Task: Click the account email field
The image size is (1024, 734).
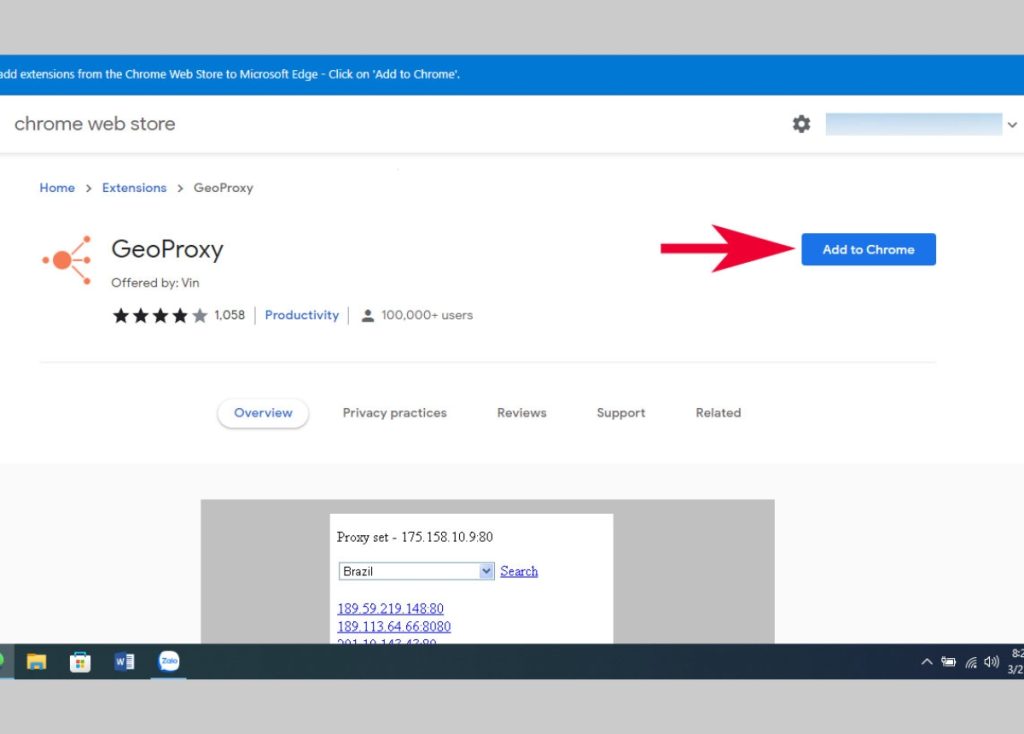Action: coord(914,124)
